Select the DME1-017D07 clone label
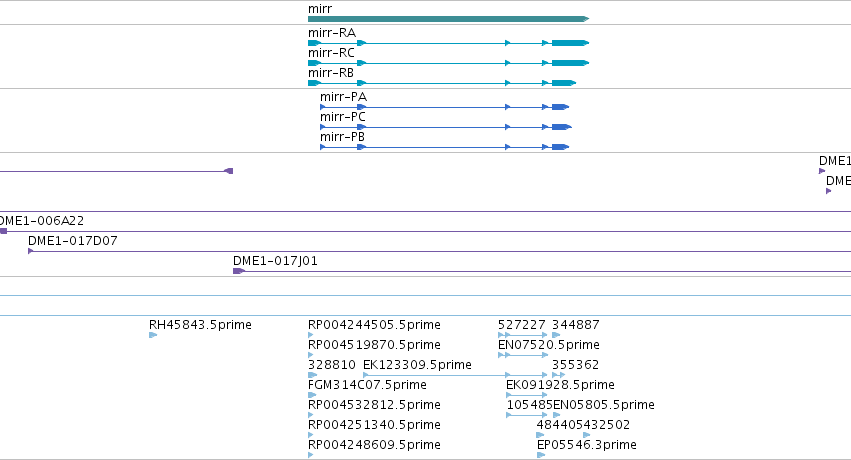Image resolution: width=851 pixels, height=460 pixels. 73,241
